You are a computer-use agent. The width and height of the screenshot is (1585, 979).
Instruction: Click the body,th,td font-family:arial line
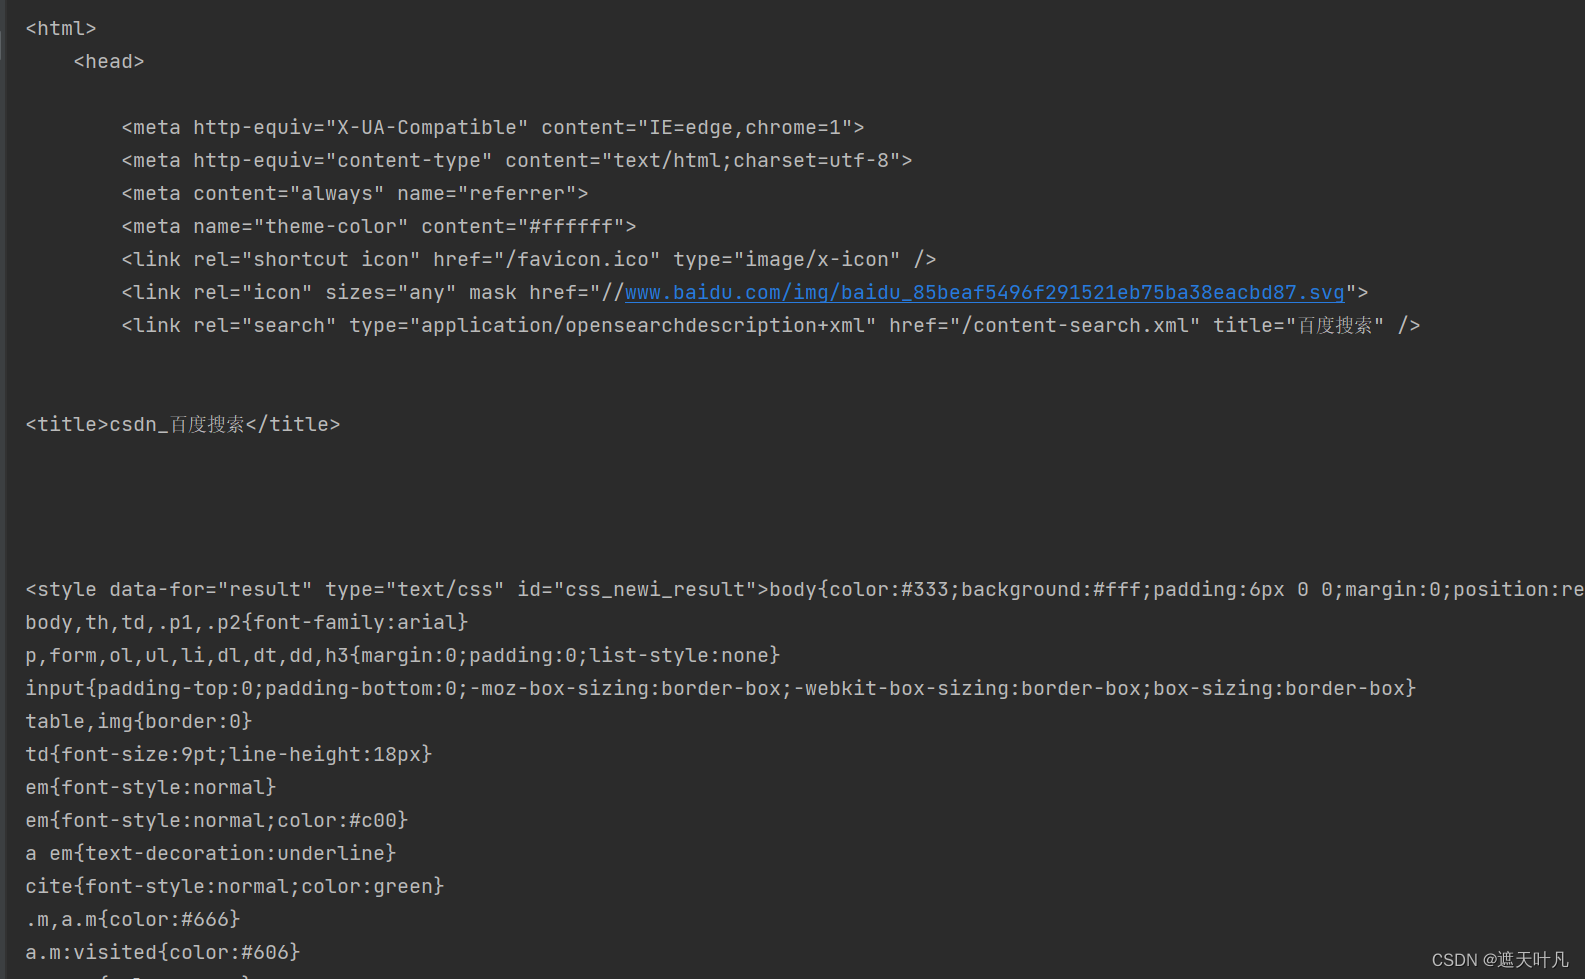247,622
